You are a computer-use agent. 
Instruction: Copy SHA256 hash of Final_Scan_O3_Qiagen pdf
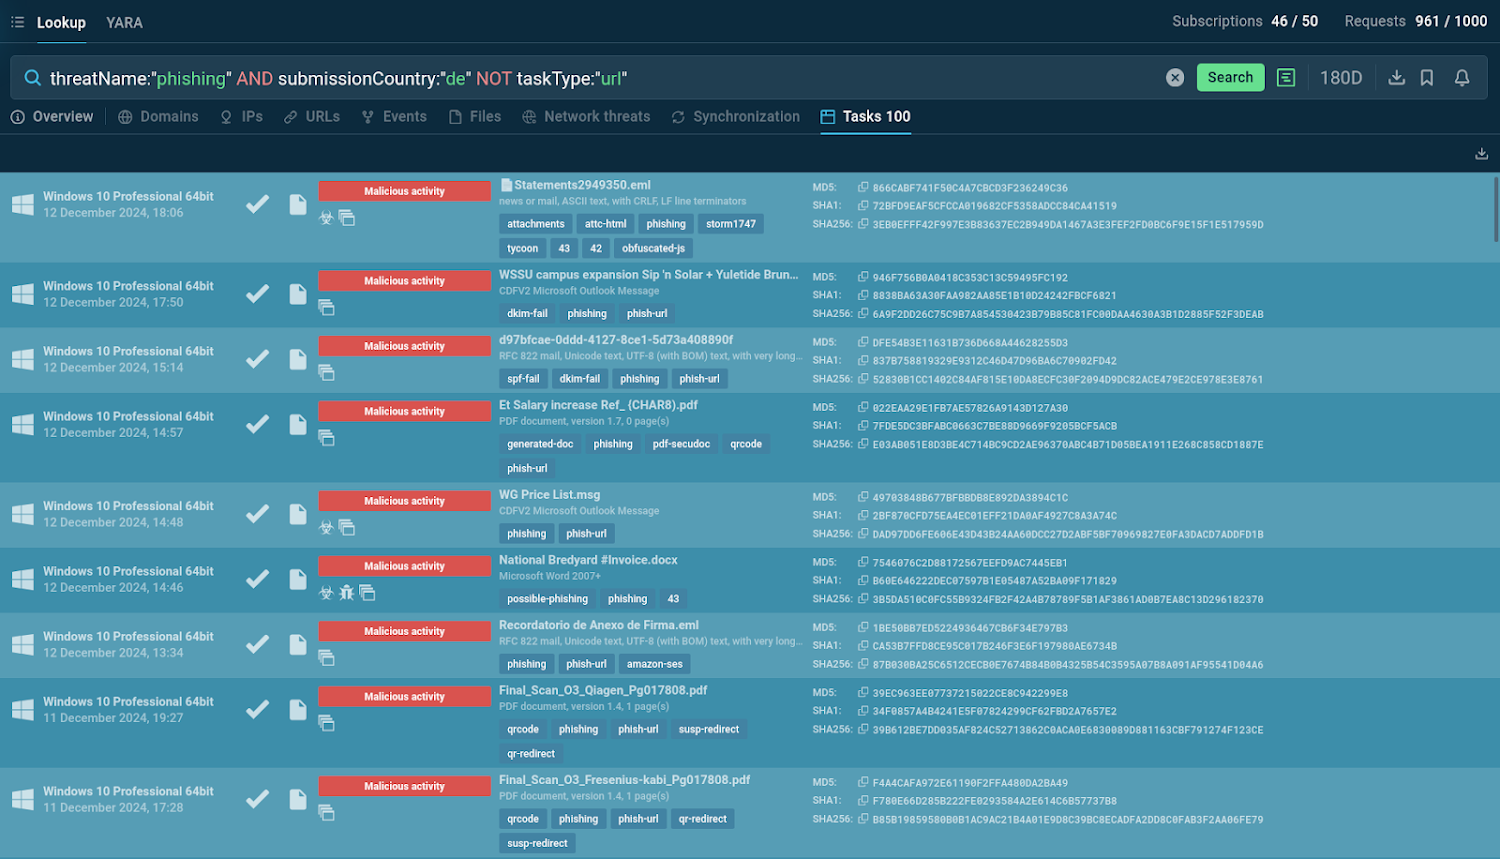[863, 729]
